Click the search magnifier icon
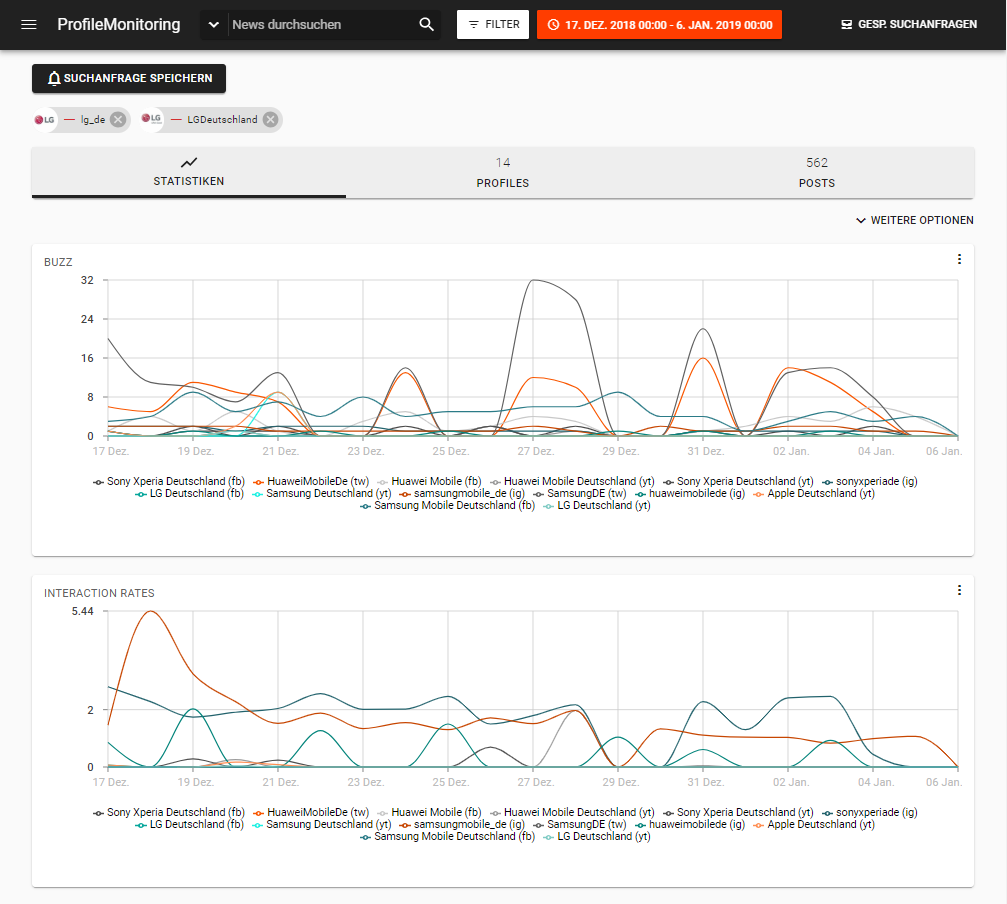The height and width of the screenshot is (904, 1007). [x=426, y=24]
